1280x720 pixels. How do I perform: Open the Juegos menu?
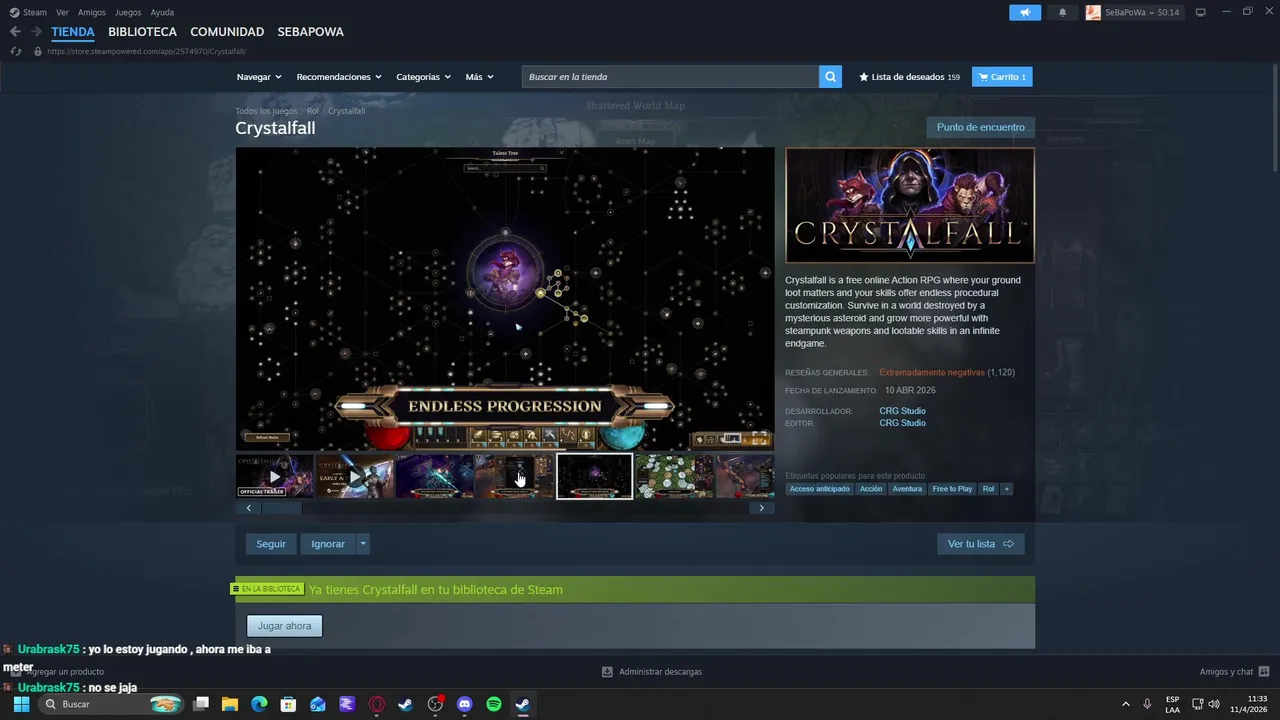pyautogui.click(x=128, y=12)
